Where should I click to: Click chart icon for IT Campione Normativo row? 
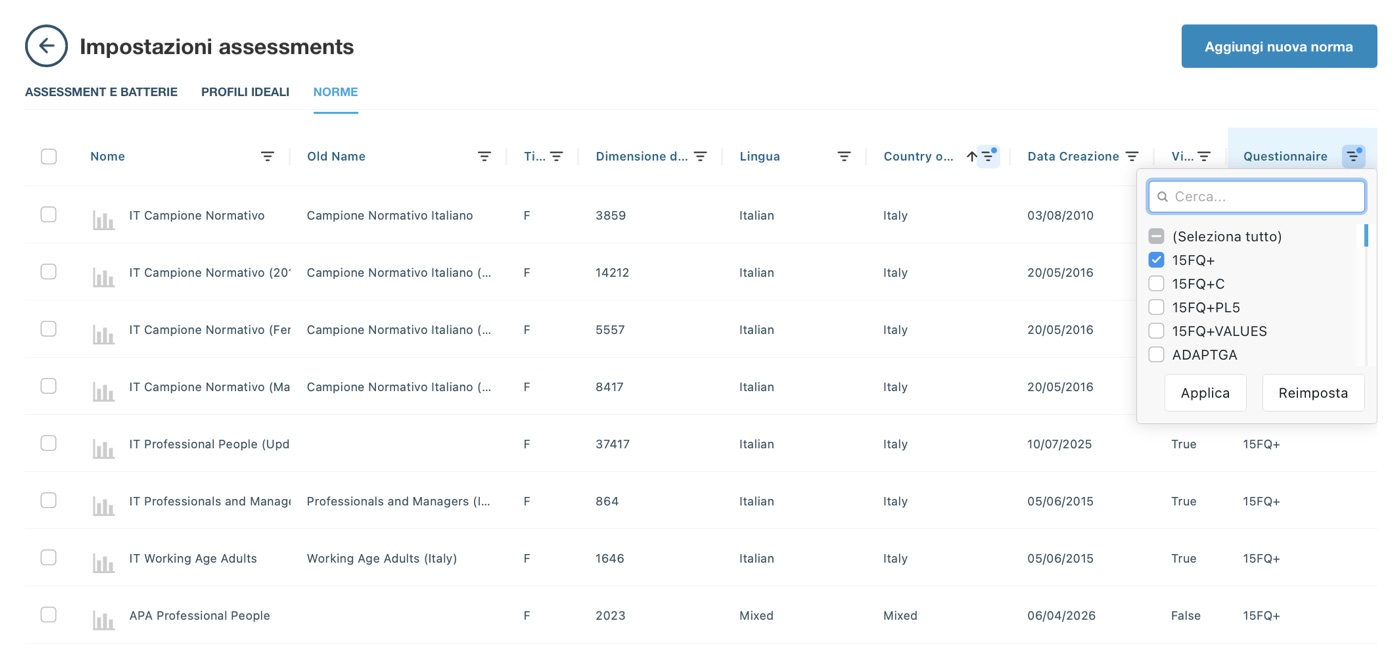click(103, 220)
